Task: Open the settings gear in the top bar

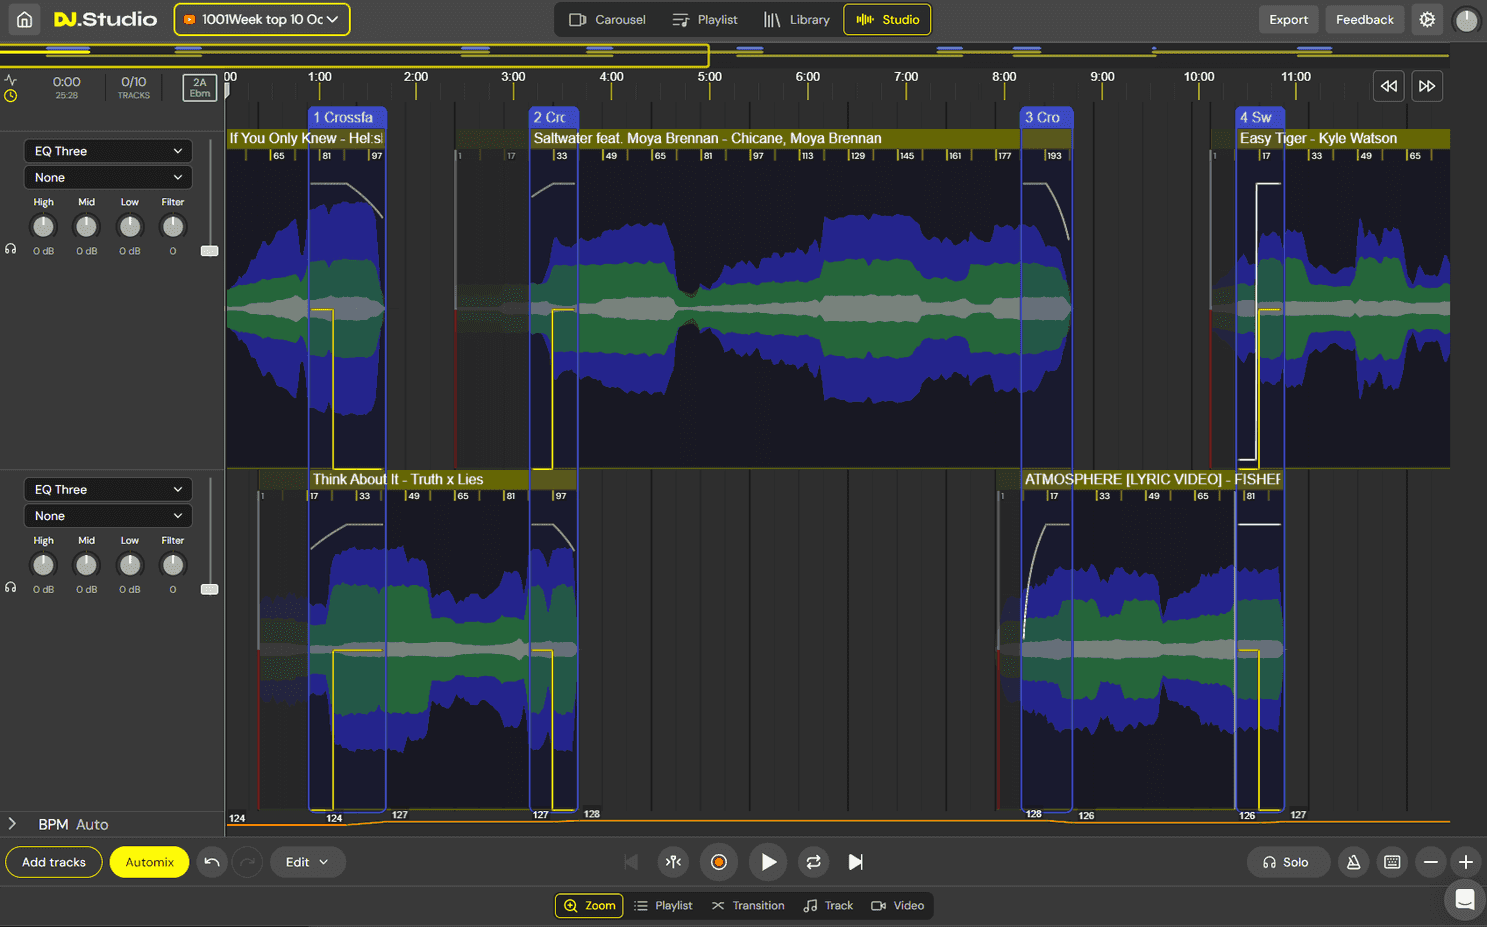Action: 1427,19
